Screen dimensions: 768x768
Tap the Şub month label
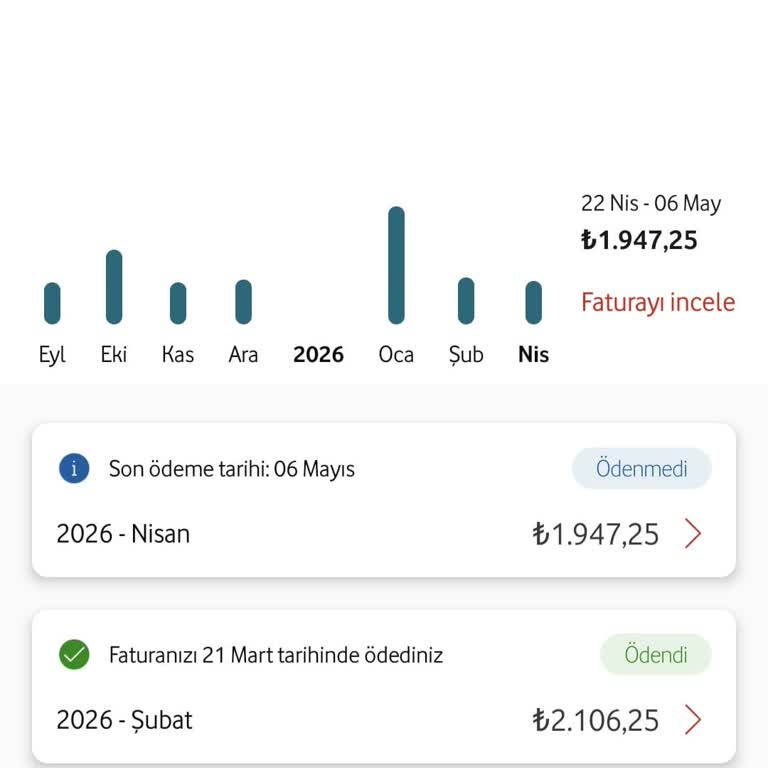(466, 355)
